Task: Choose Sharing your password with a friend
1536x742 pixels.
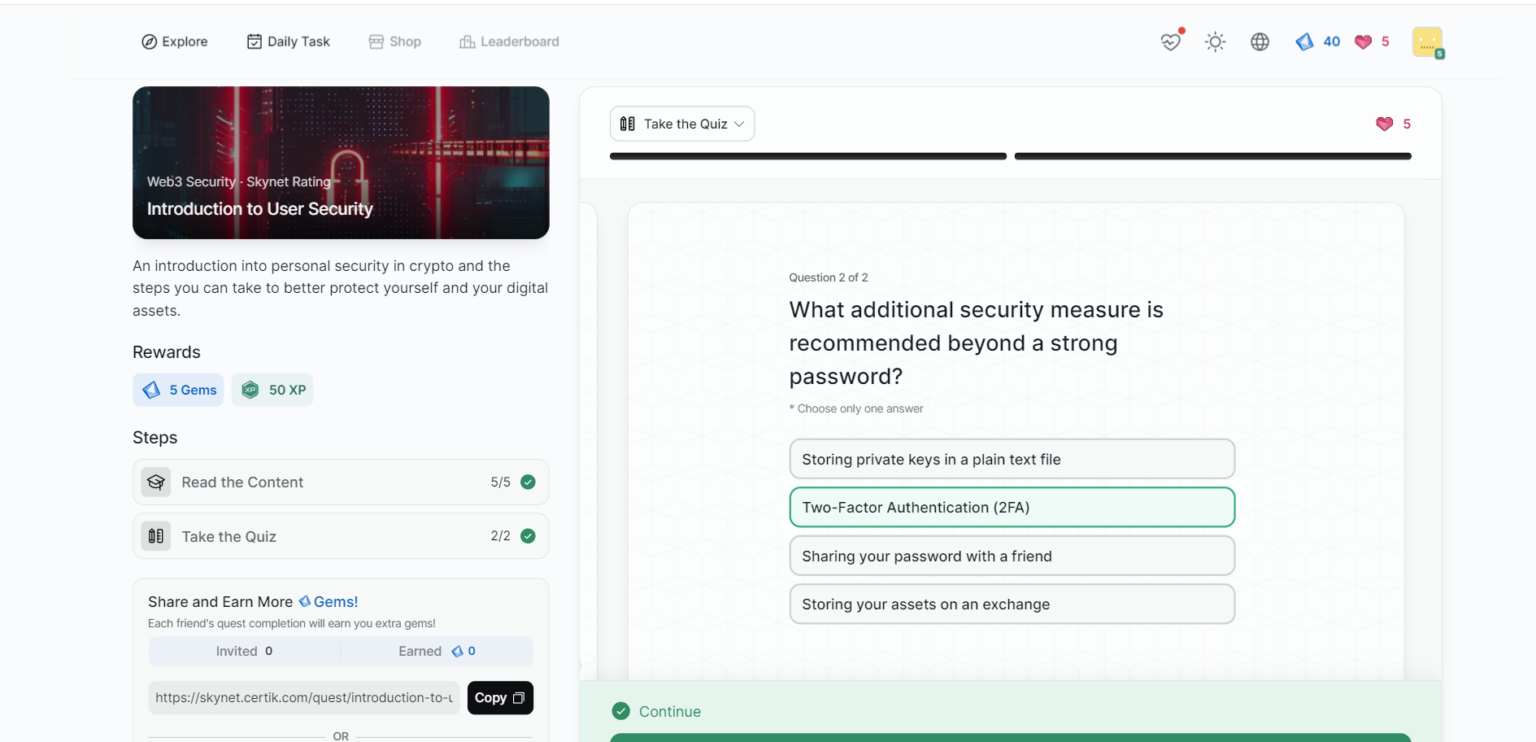Action: (1012, 556)
